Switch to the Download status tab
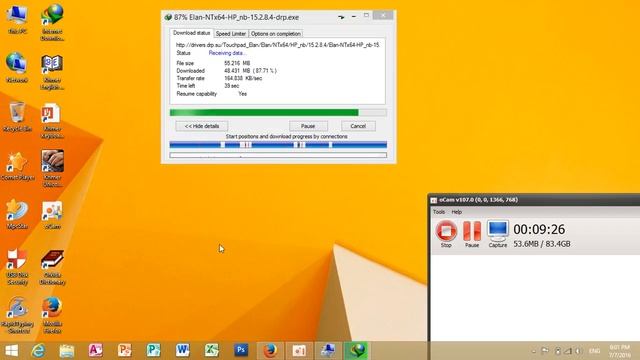 tap(191, 33)
